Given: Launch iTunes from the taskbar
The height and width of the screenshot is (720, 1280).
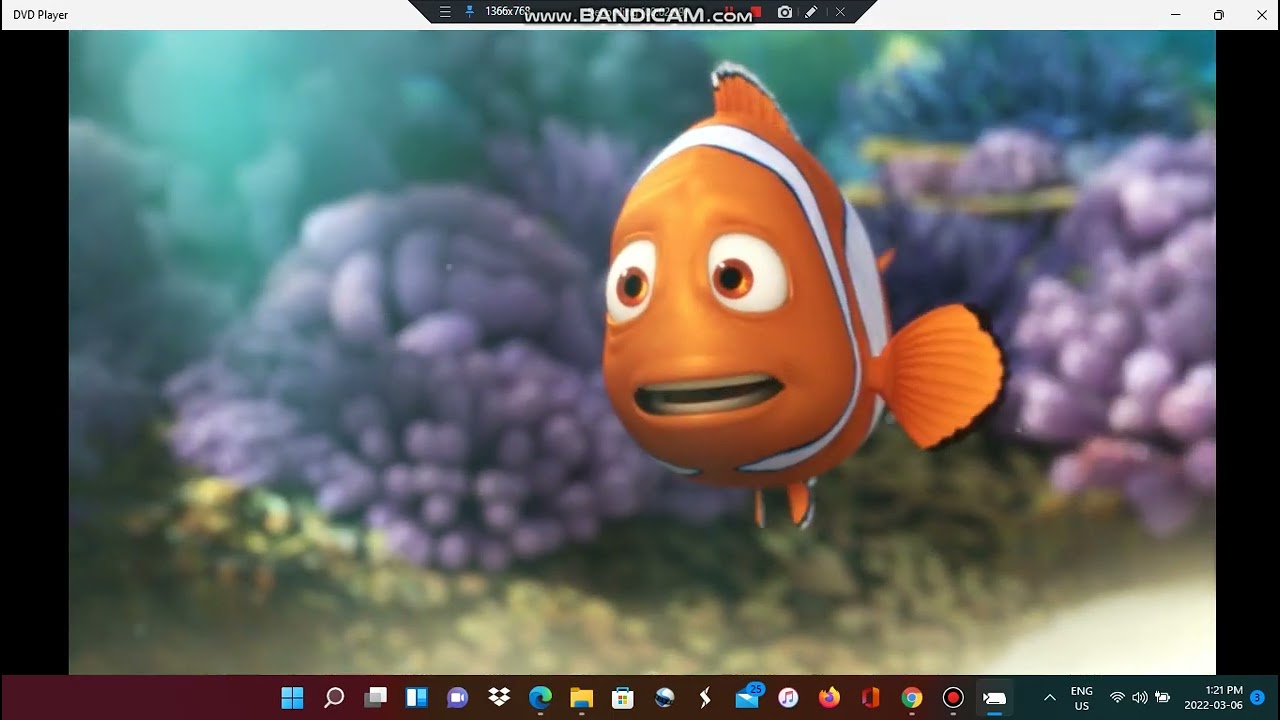Looking at the screenshot, I should click(788, 698).
